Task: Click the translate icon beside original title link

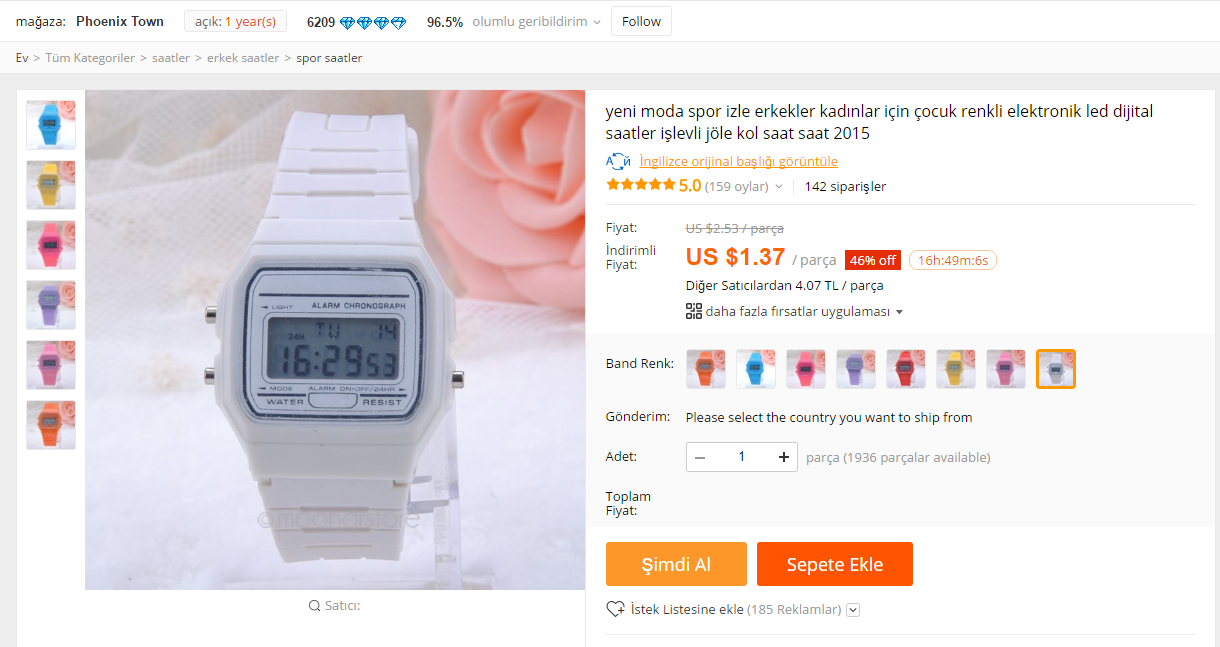Action: pyautogui.click(x=618, y=161)
